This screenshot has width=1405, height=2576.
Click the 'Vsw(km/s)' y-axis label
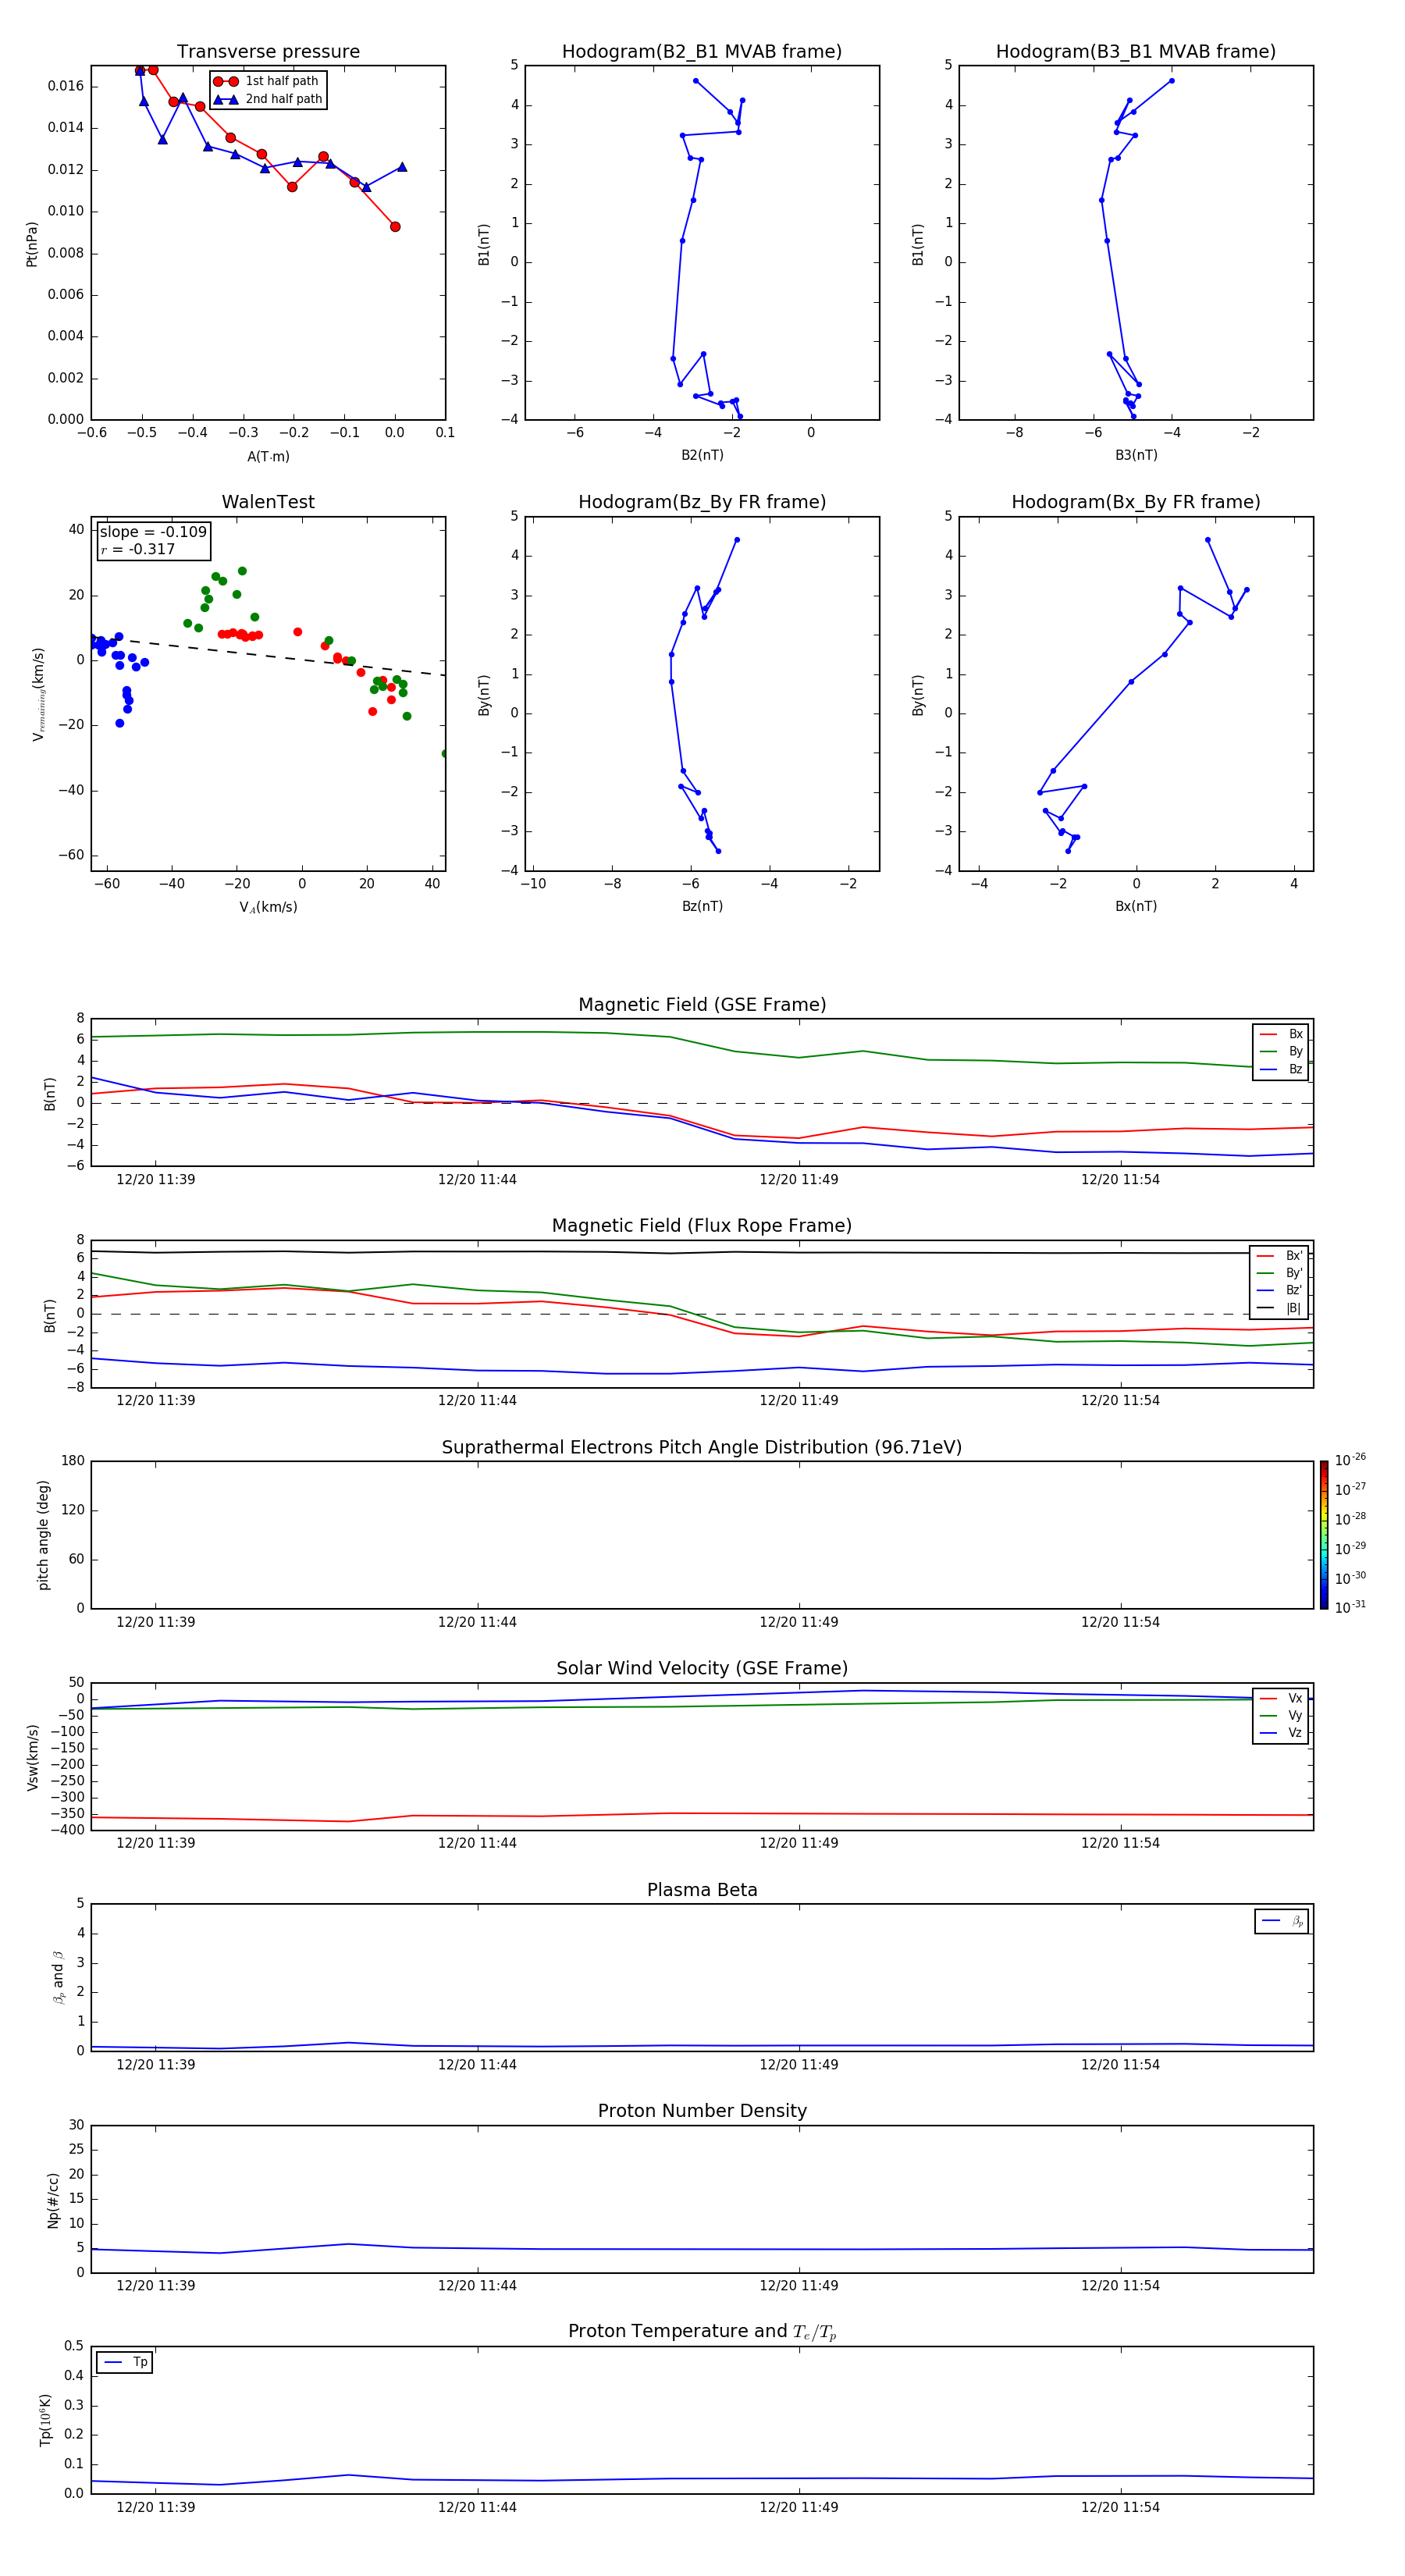pos(33,1757)
